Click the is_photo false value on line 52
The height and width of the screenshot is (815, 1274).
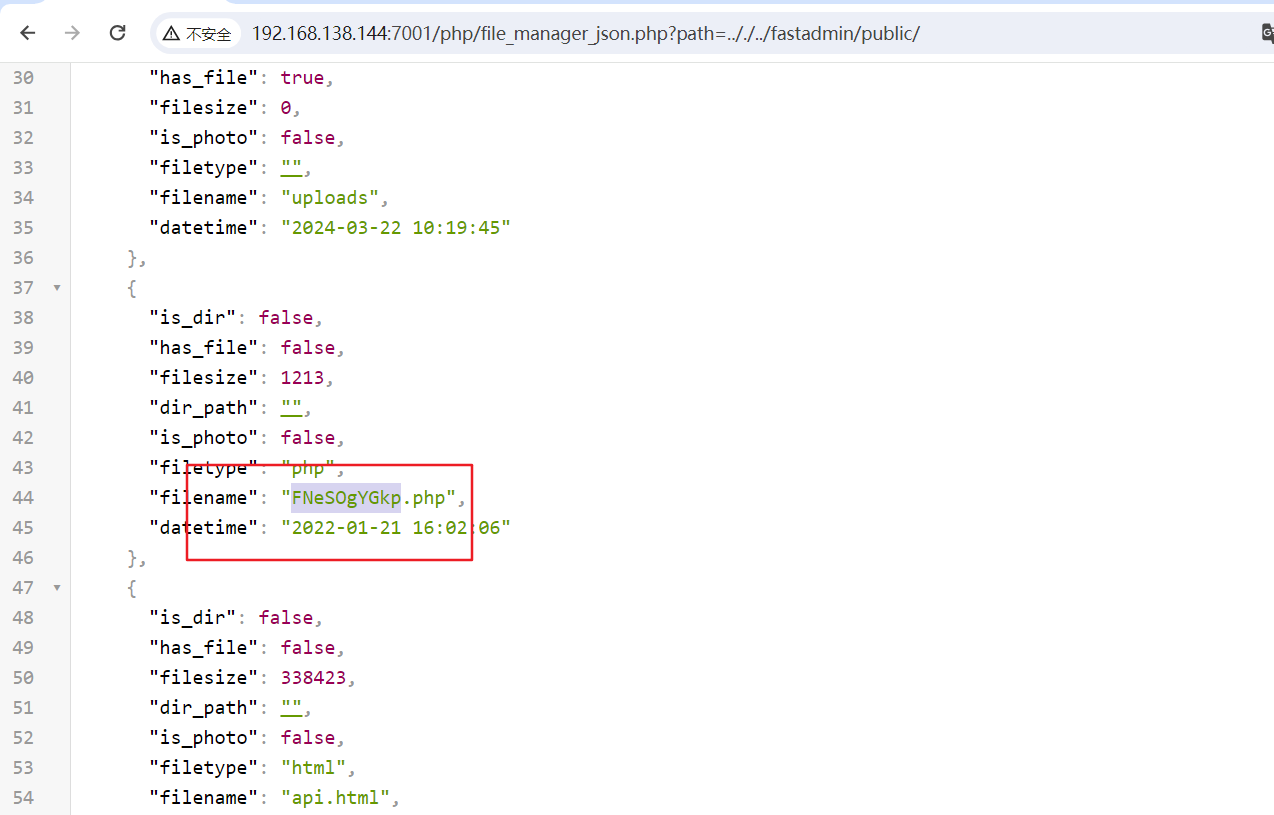coord(307,737)
